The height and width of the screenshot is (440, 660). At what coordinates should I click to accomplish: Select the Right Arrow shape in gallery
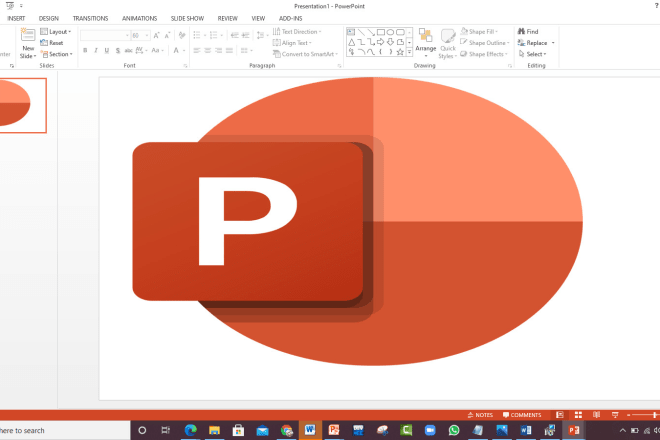(x=381, y=42)
